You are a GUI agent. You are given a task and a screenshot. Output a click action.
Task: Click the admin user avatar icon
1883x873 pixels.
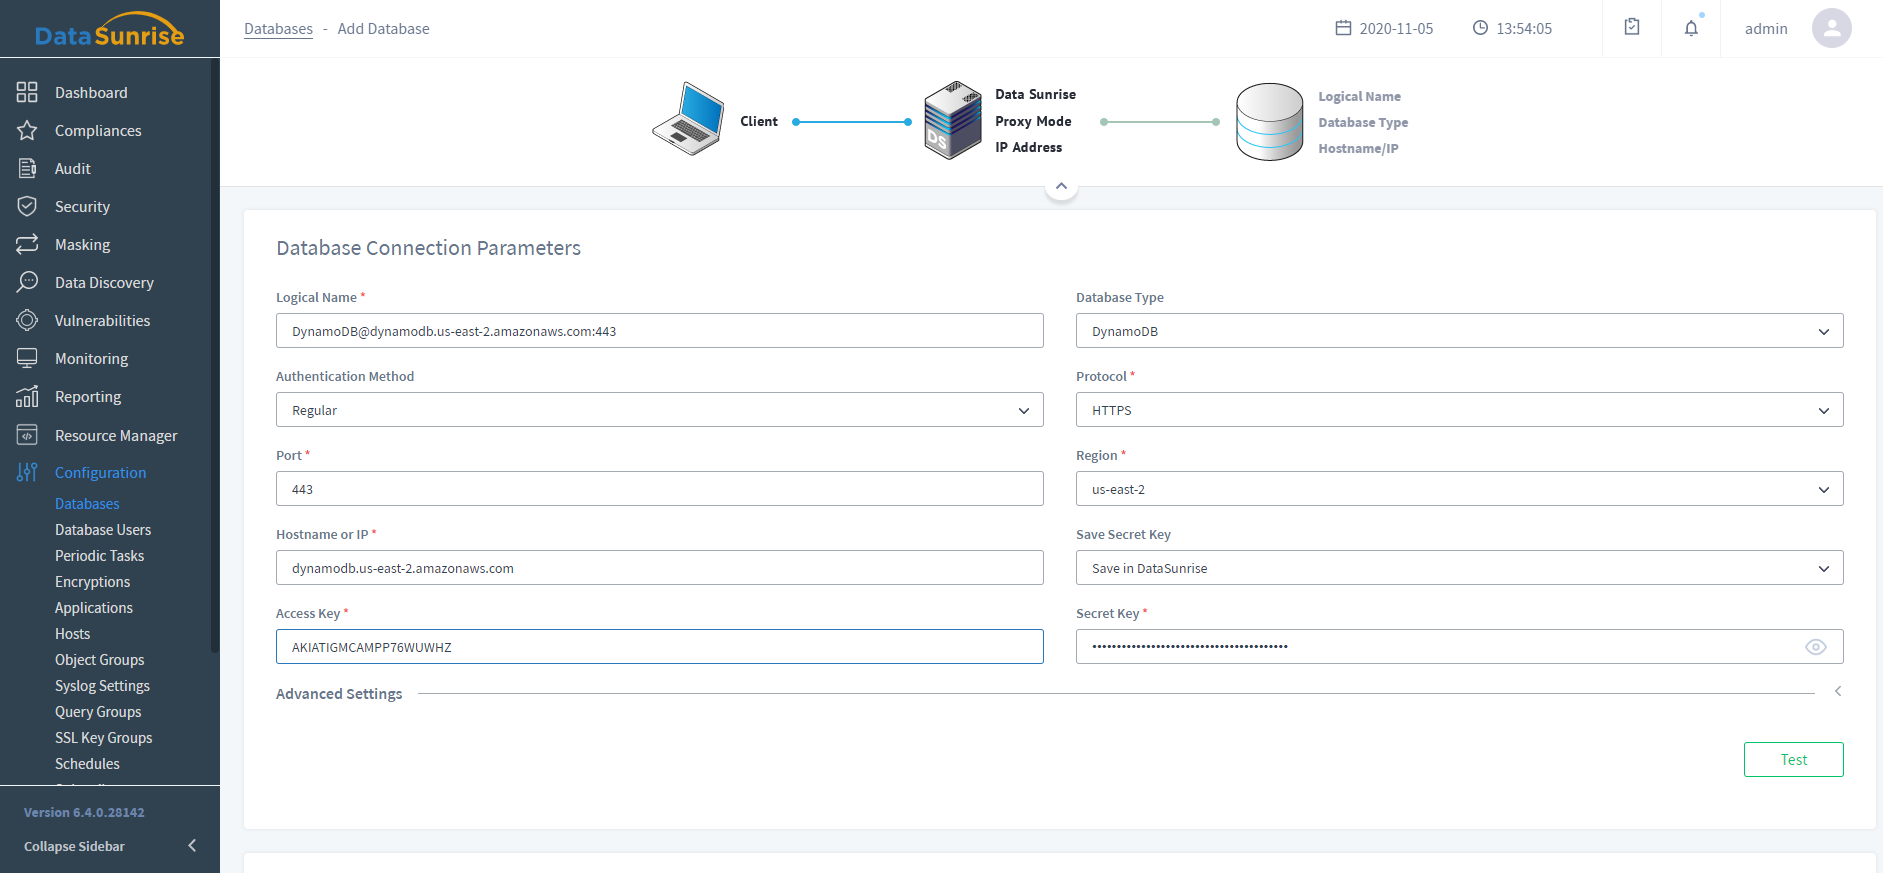(x=1831, y=28)
